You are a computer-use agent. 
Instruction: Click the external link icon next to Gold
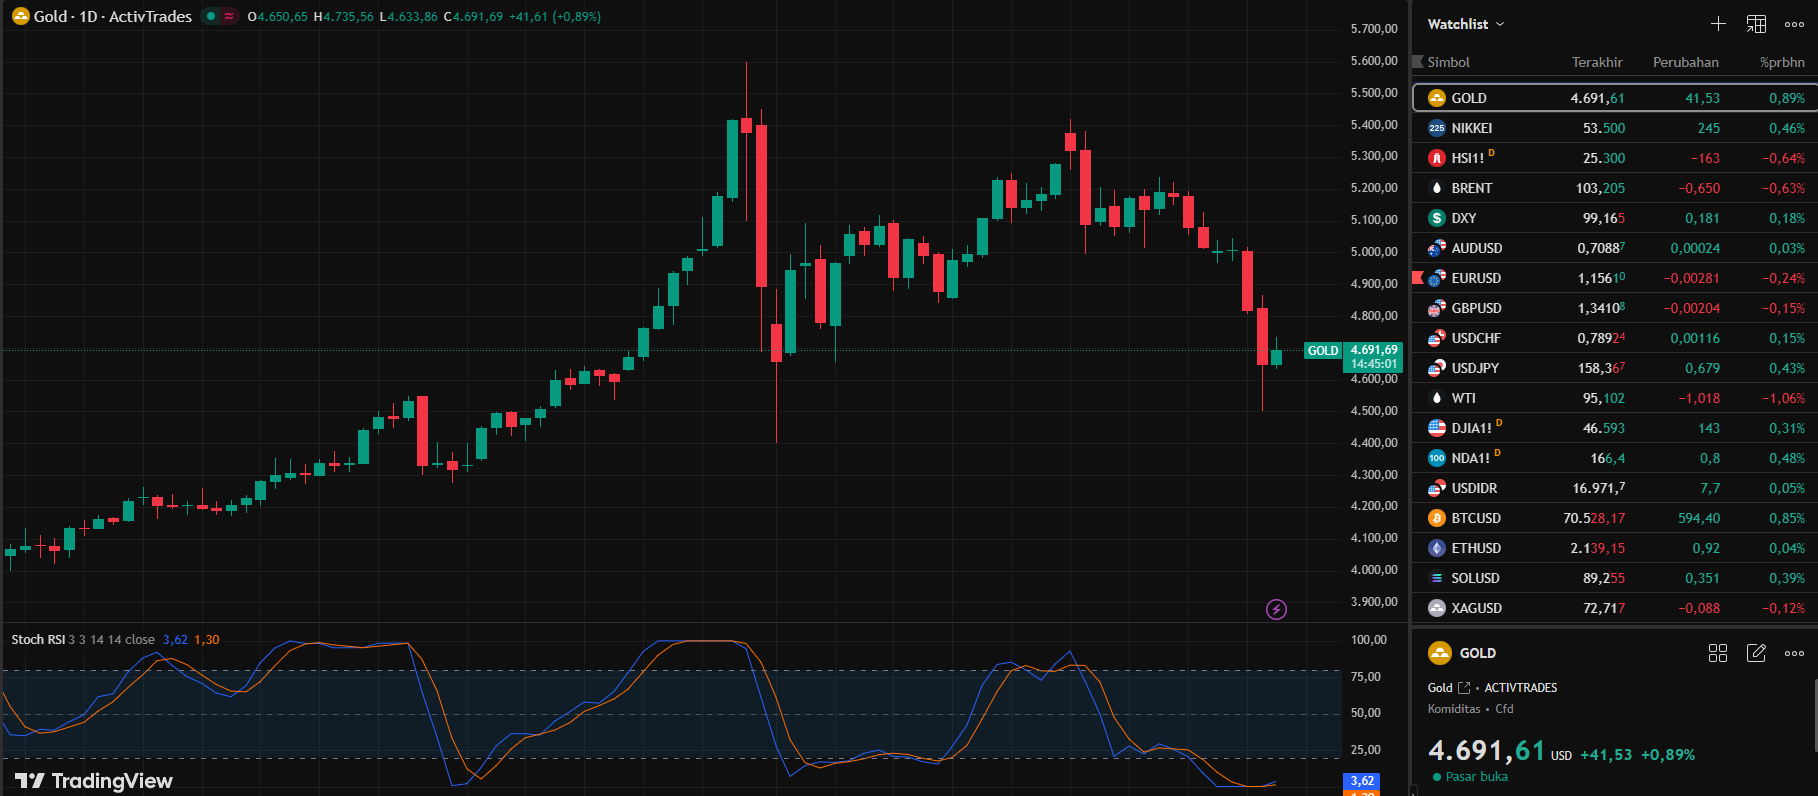pos(1464,688)
